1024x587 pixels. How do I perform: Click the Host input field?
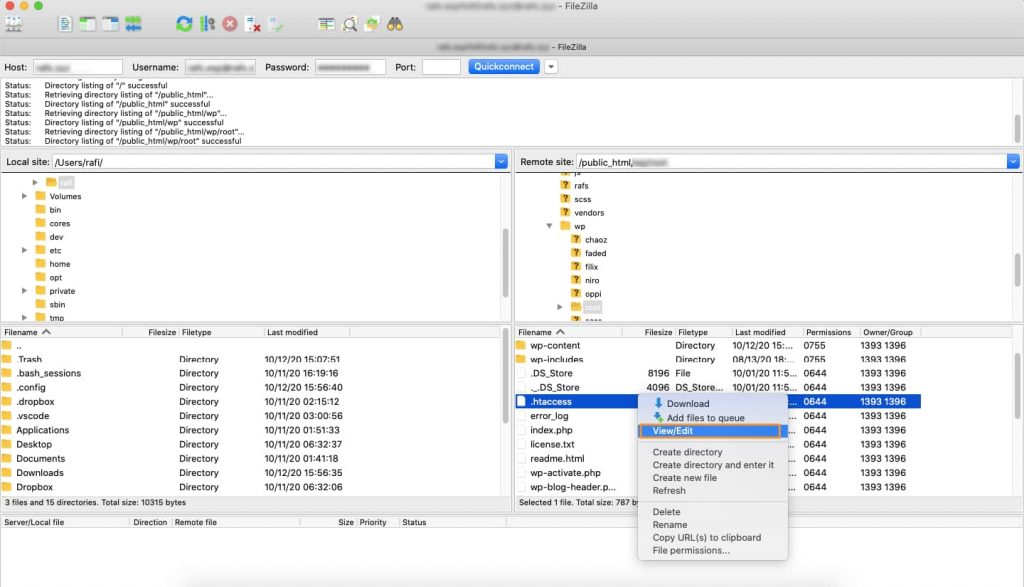[x=78, y=67]
